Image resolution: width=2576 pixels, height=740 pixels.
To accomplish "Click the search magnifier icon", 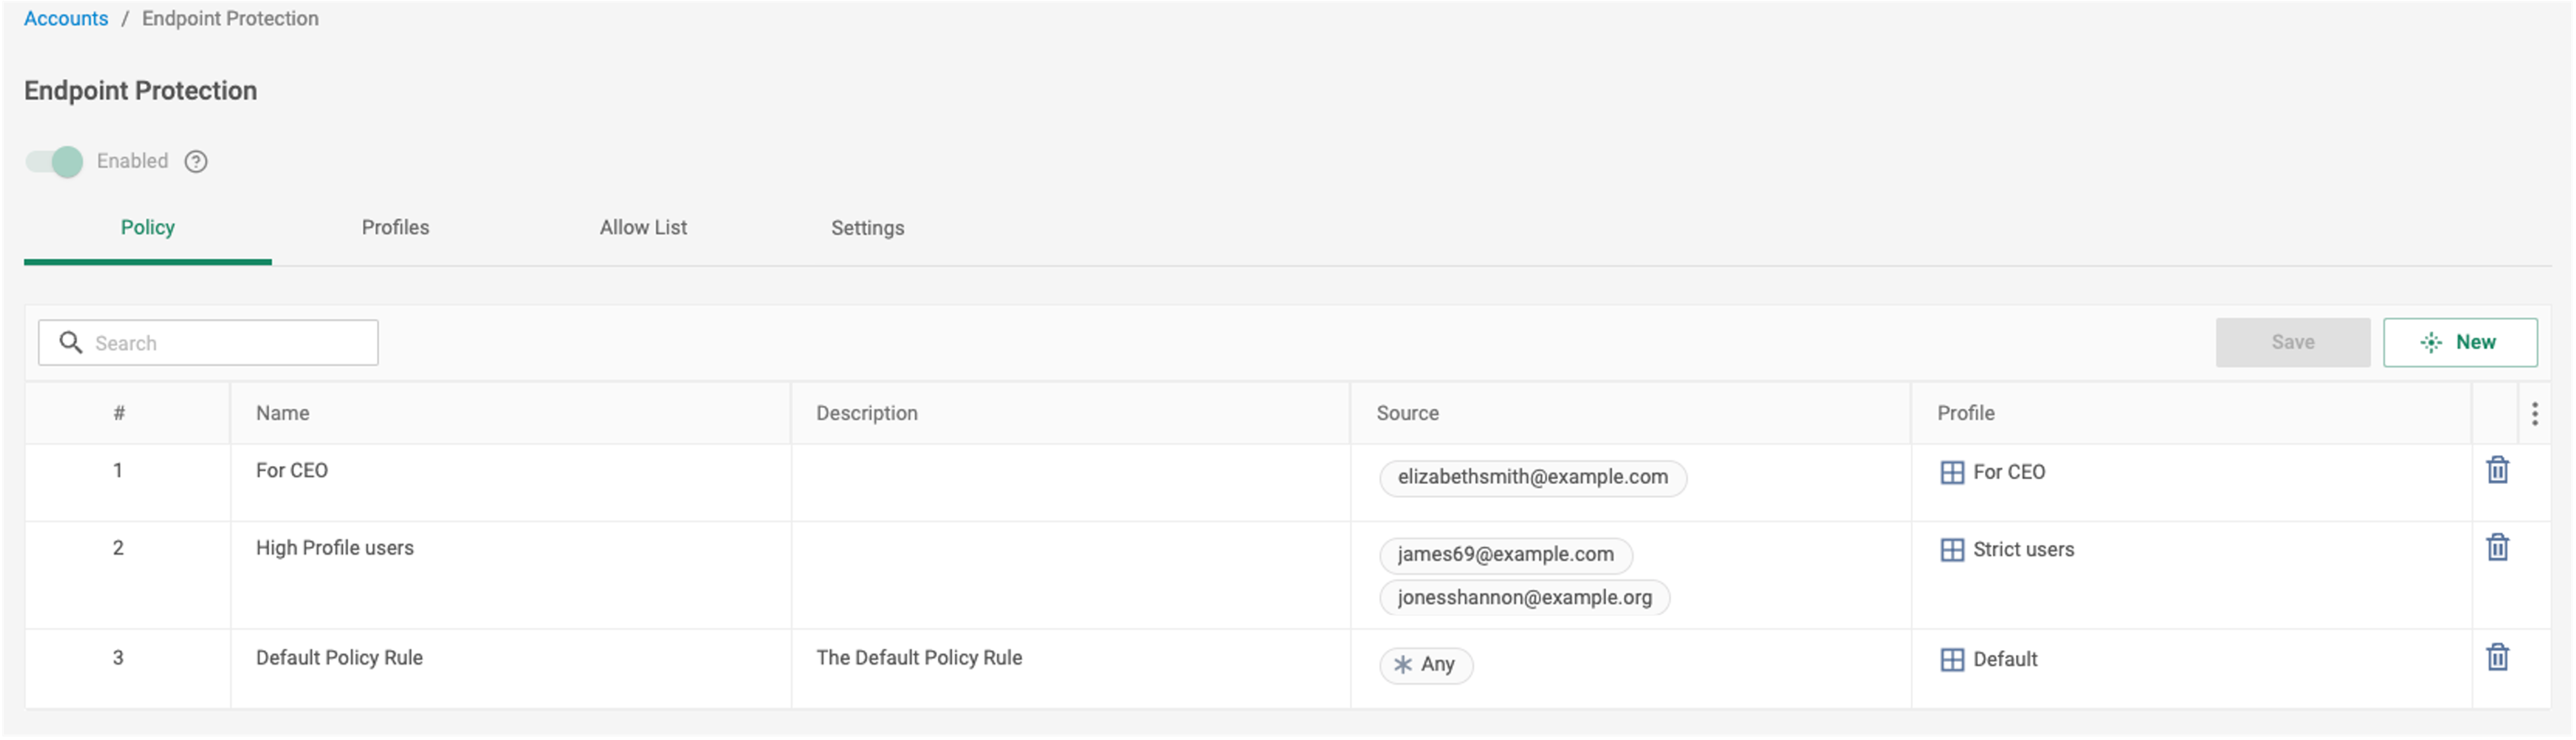I will pos(70,343).
